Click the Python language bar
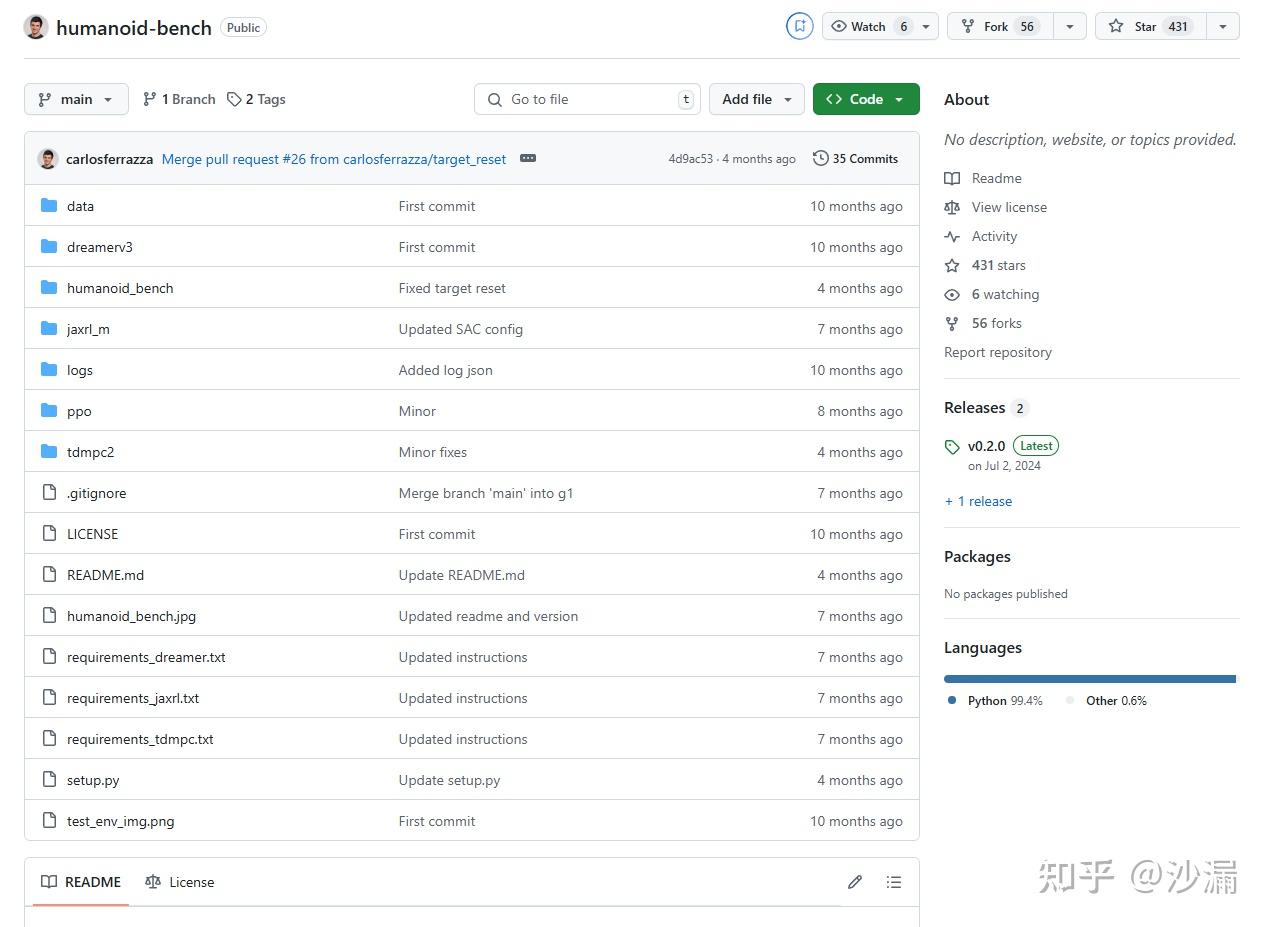The image size is (1270, 927). point(1089,679)
